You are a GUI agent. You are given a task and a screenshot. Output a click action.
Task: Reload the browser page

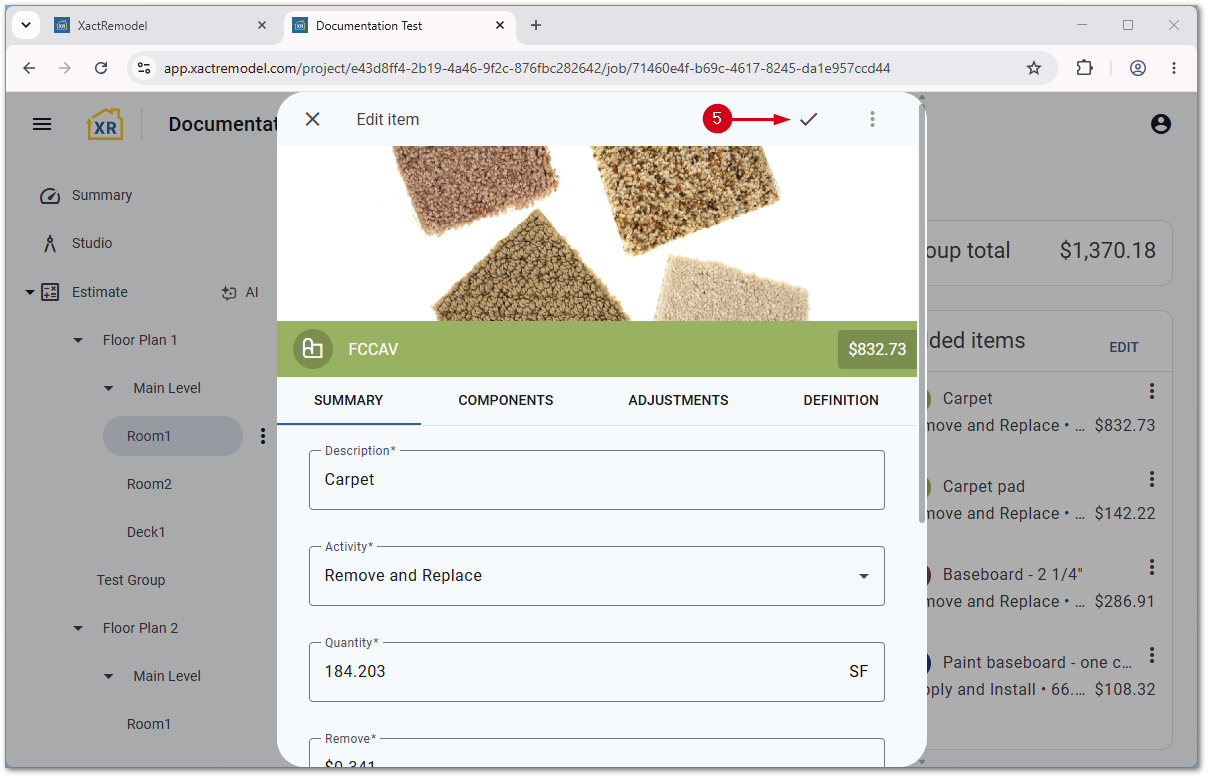(x=101, y=68)
